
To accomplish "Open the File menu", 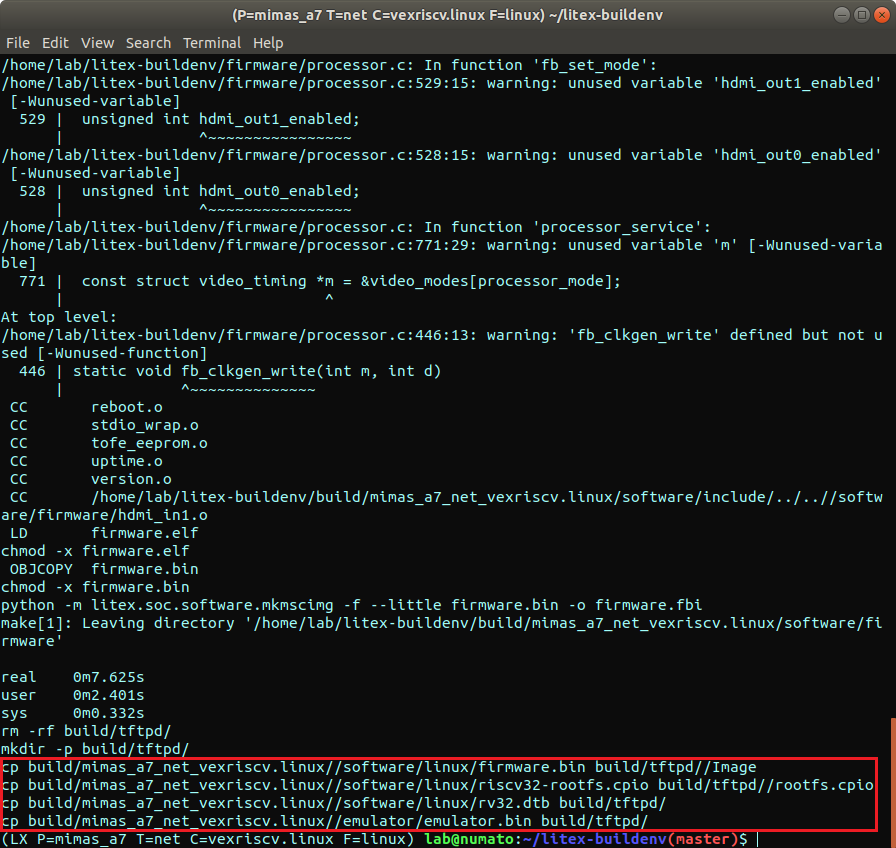I will click(17, 43).
